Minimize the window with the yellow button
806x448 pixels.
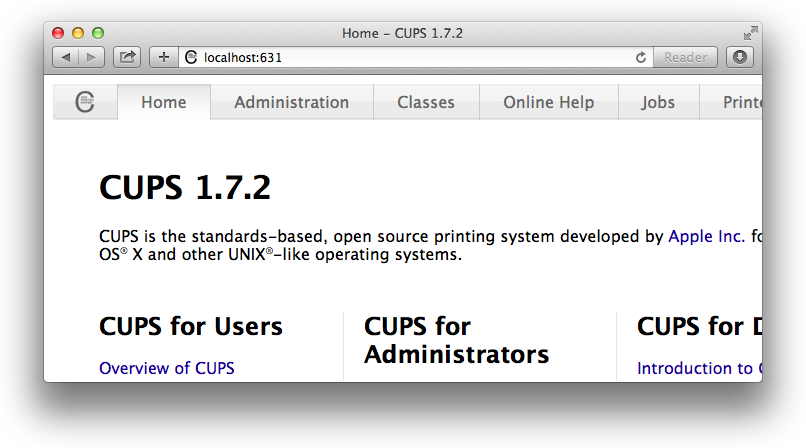(78, 33)
